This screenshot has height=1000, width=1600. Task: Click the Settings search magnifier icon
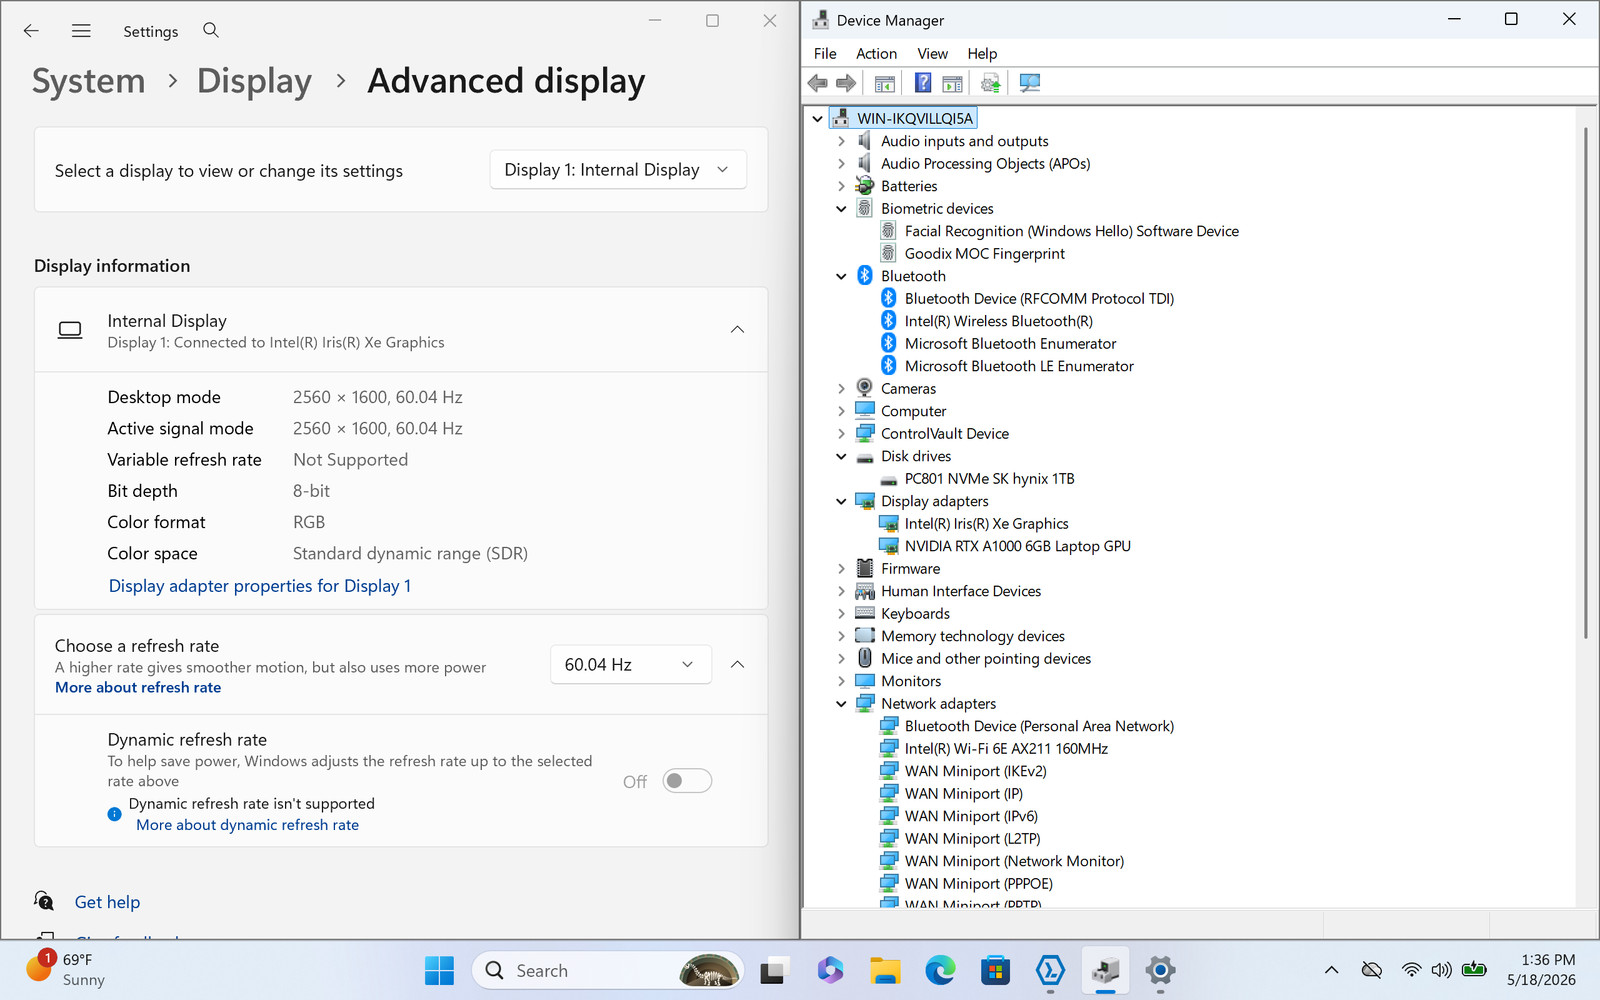(211, 30)
